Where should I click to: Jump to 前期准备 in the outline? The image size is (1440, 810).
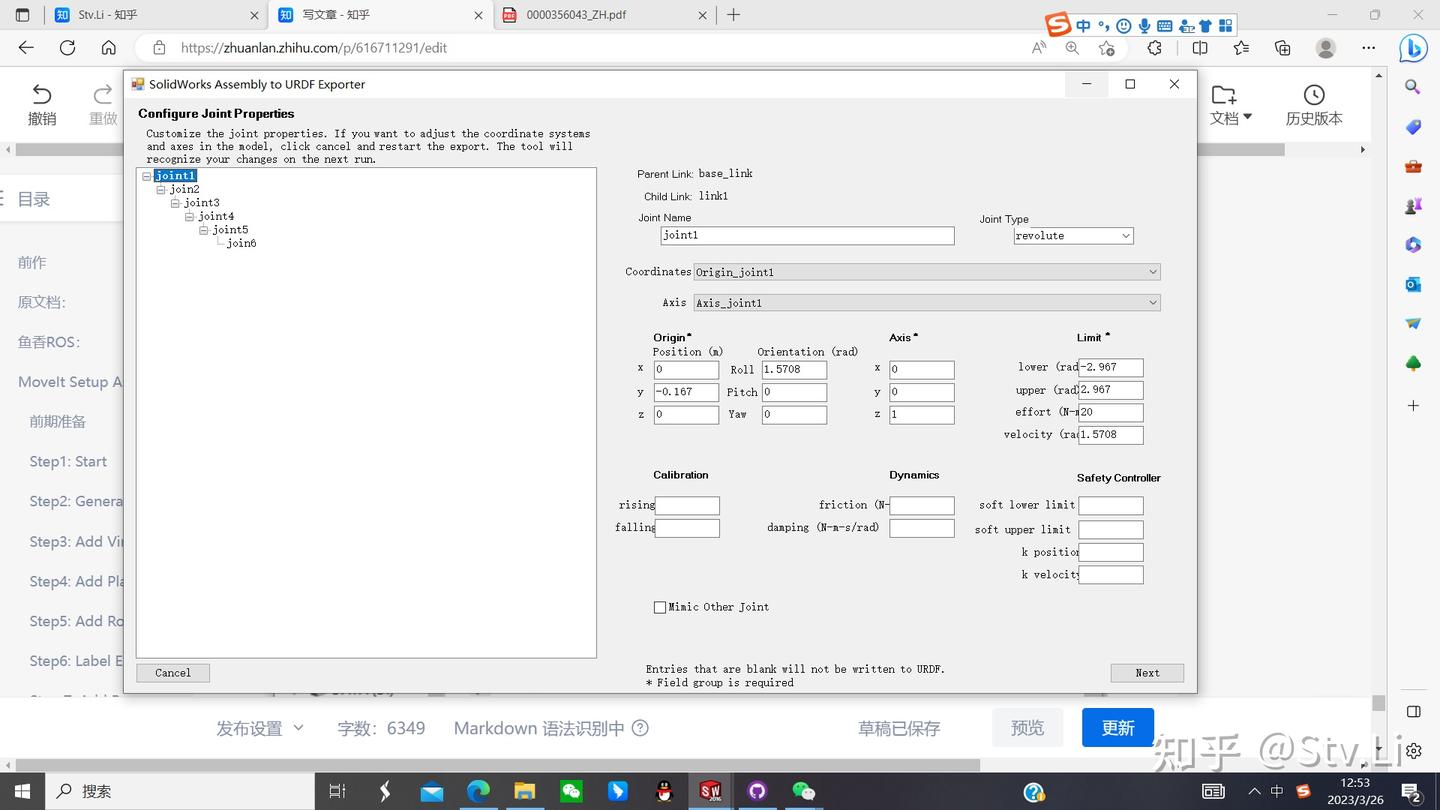tap(58, 421)
